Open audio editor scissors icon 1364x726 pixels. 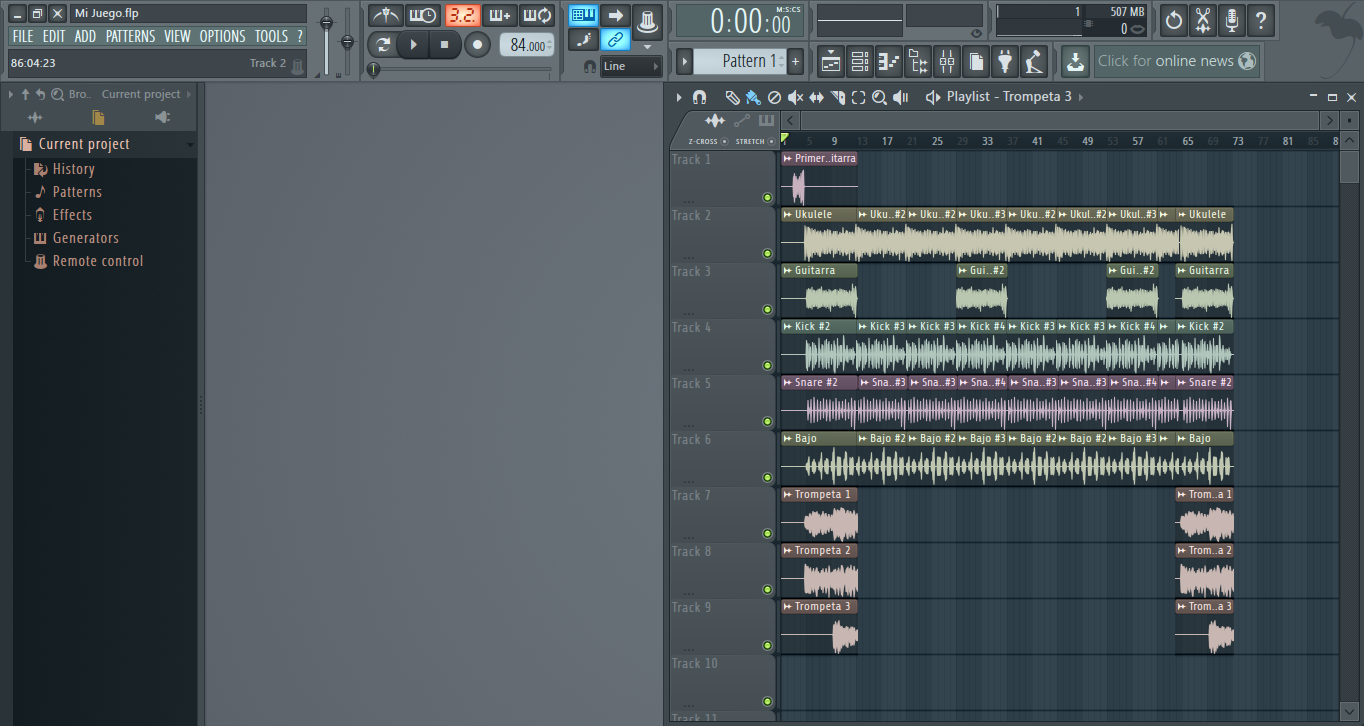[x=1203, y=19]
